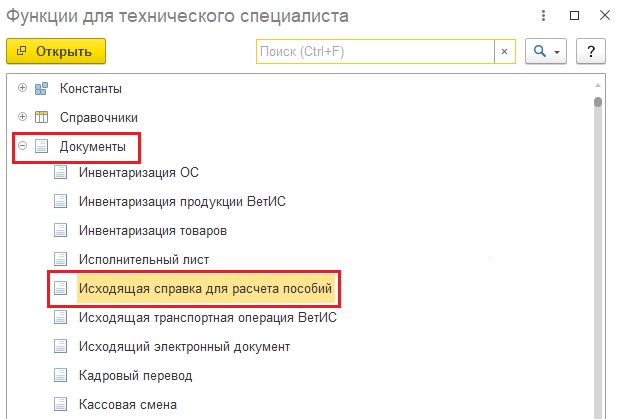Click the Исполнительный лист document icon

pos(61,259)
